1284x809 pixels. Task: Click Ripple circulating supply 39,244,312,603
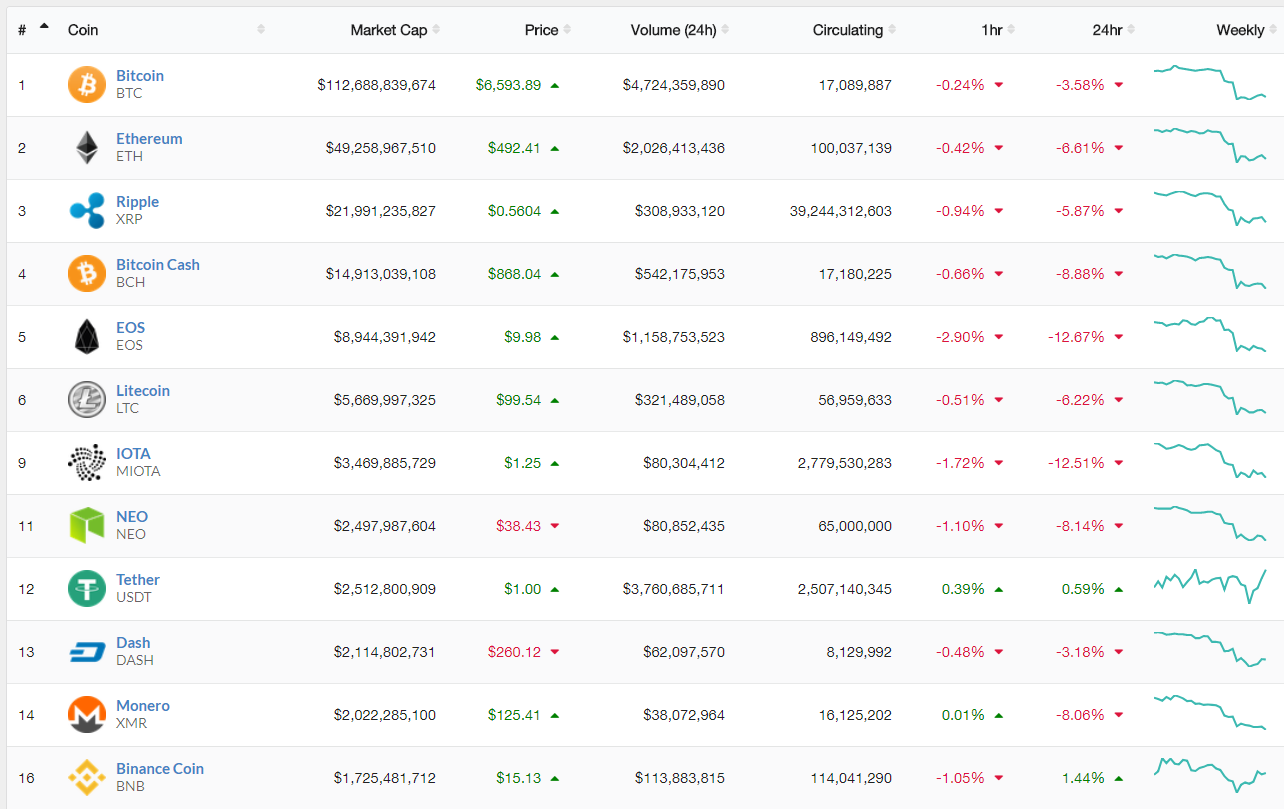pyautogui.click(x=839, y=211)
